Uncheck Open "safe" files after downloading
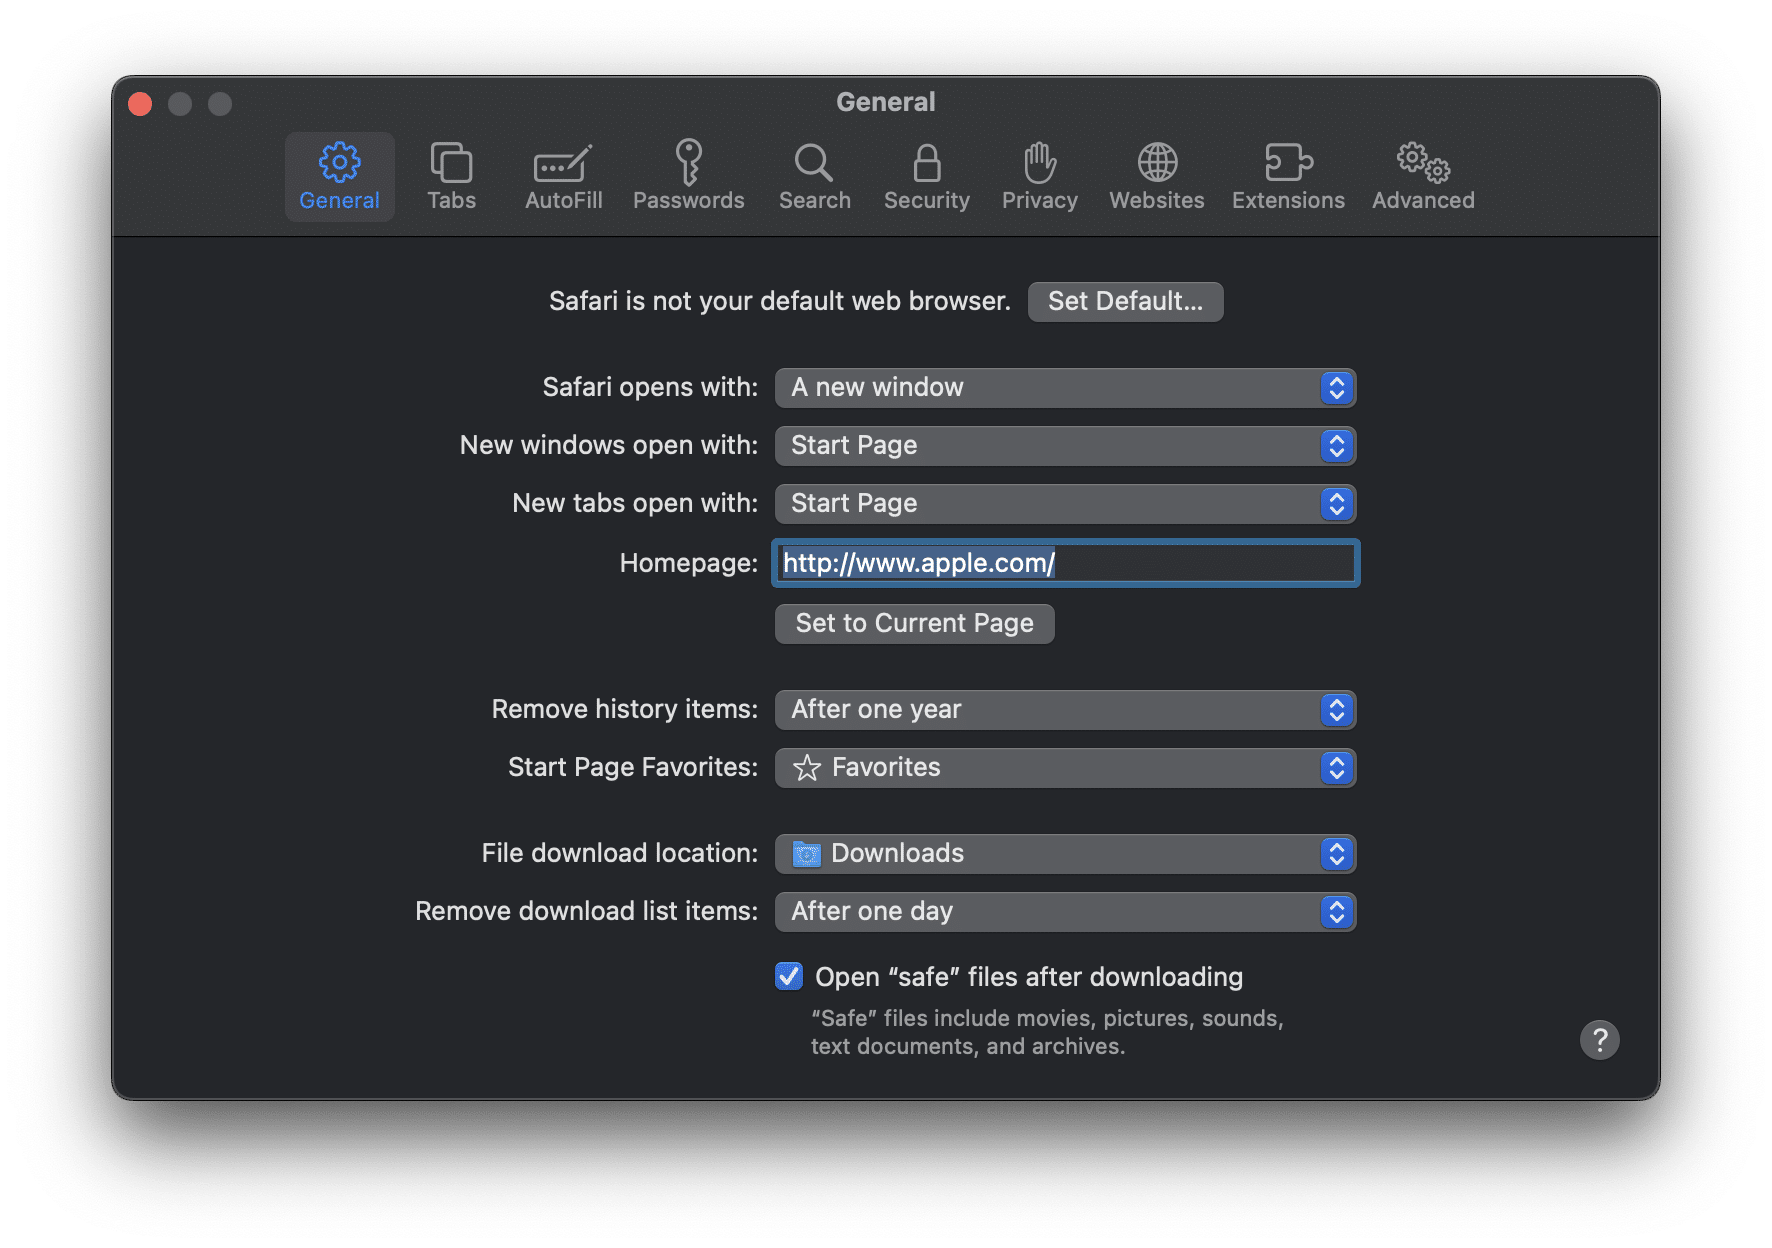 pyautogui.click(x=789, y=976)
